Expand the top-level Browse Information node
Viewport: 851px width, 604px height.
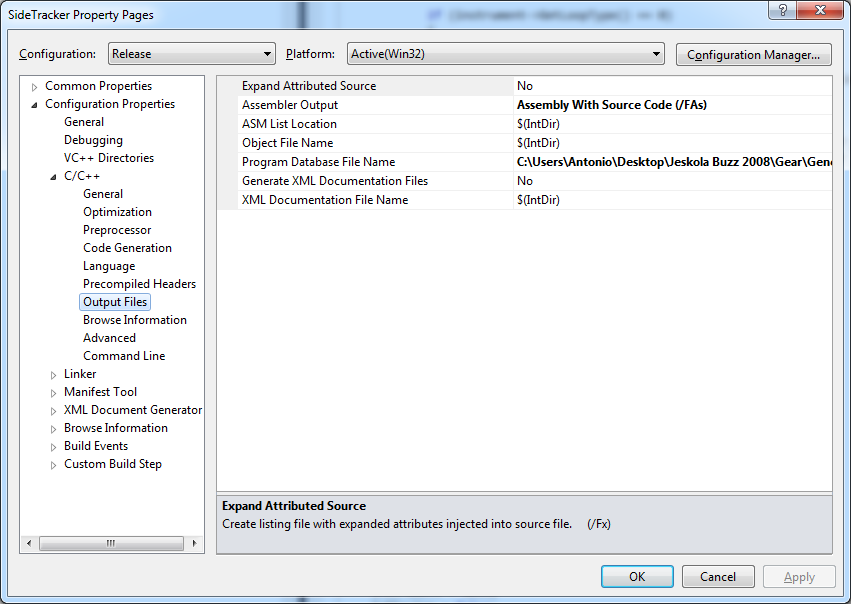point(53,429)
